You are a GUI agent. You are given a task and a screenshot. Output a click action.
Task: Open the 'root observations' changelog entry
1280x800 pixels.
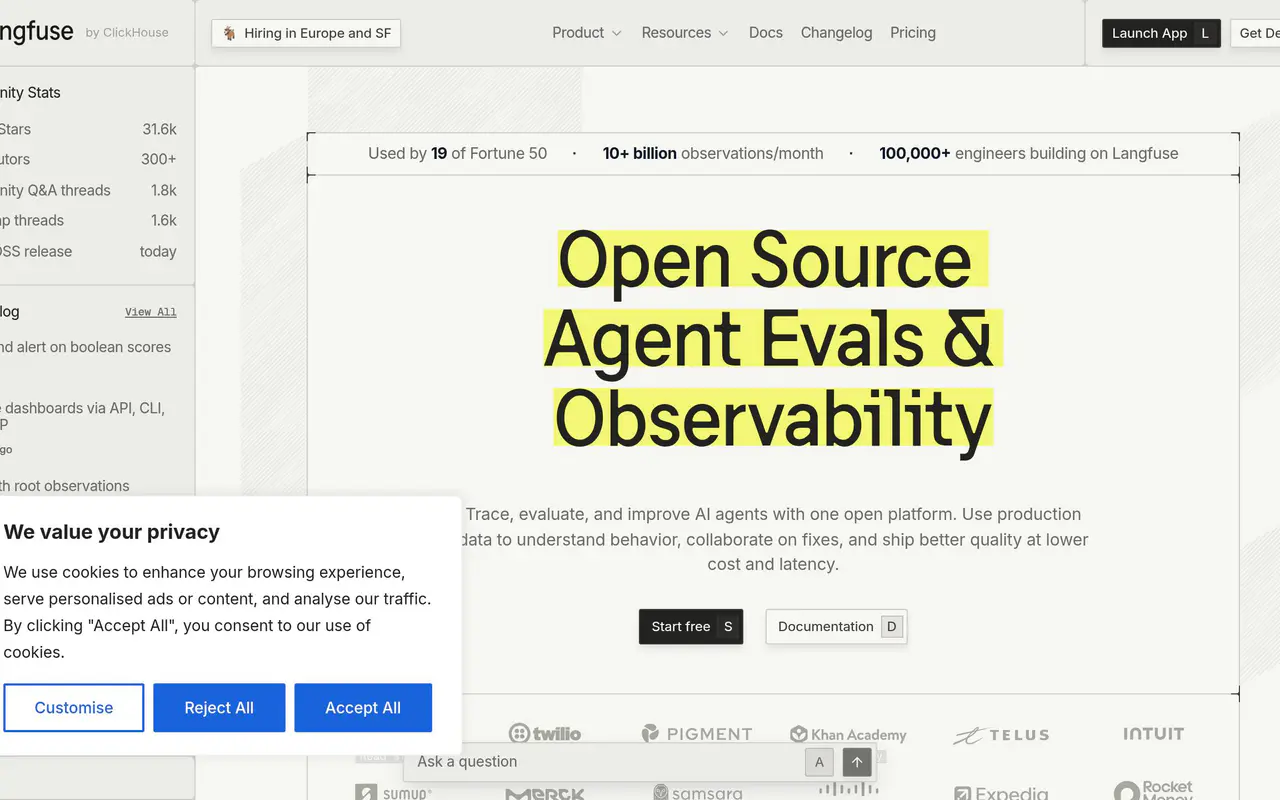(x=65, y=486)
